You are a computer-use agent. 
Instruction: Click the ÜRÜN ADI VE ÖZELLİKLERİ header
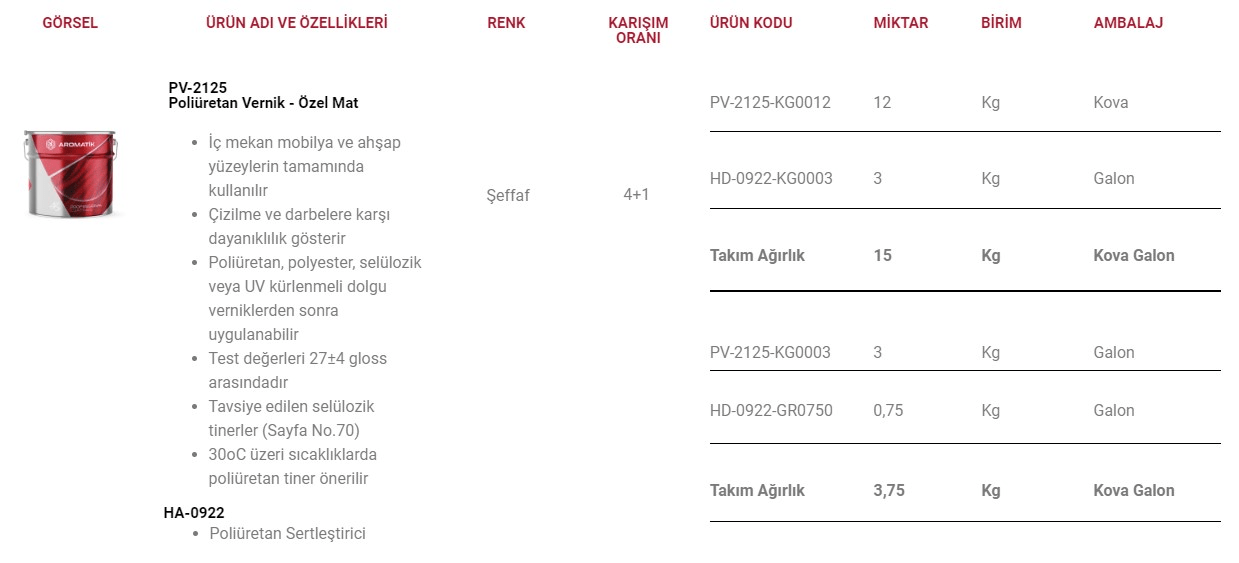click(296, 22)
